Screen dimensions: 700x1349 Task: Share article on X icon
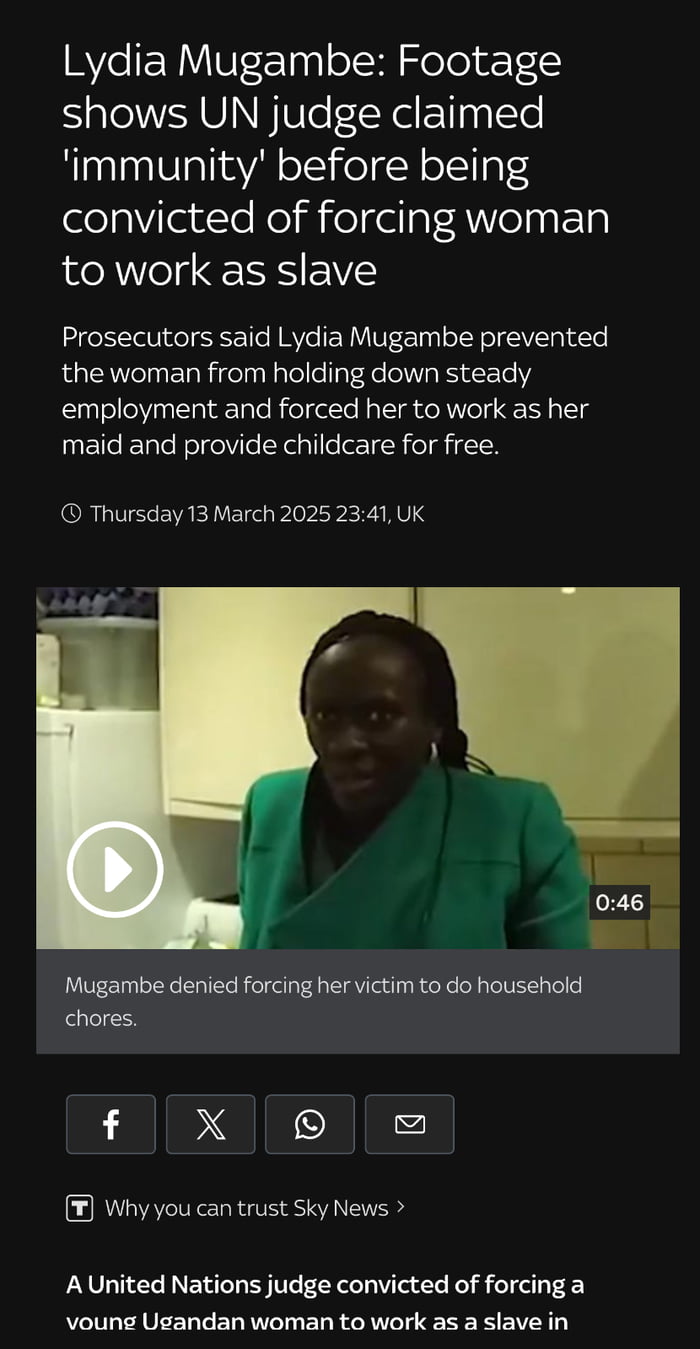[x=210, y=1124]
